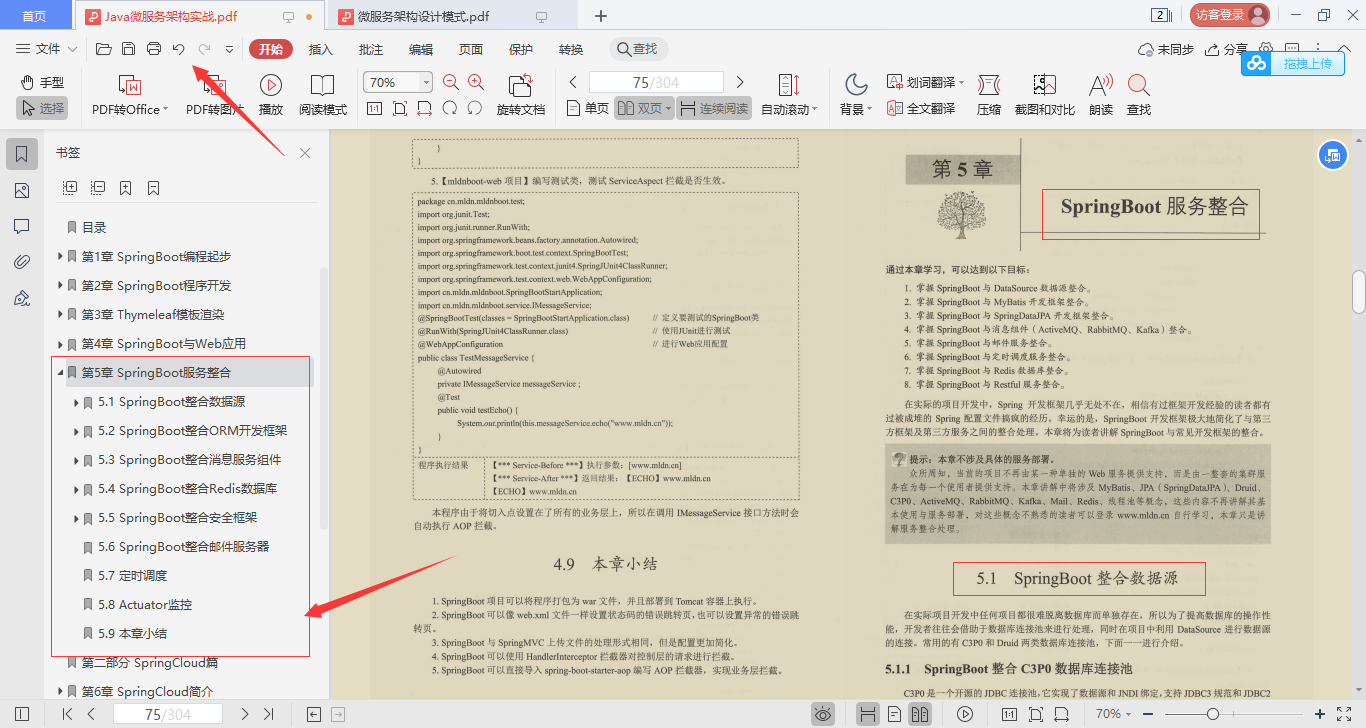This screenshot has height=728, width=1366.
Task: Start the 播放 slideshow
Action: click(x=270, y=96)
